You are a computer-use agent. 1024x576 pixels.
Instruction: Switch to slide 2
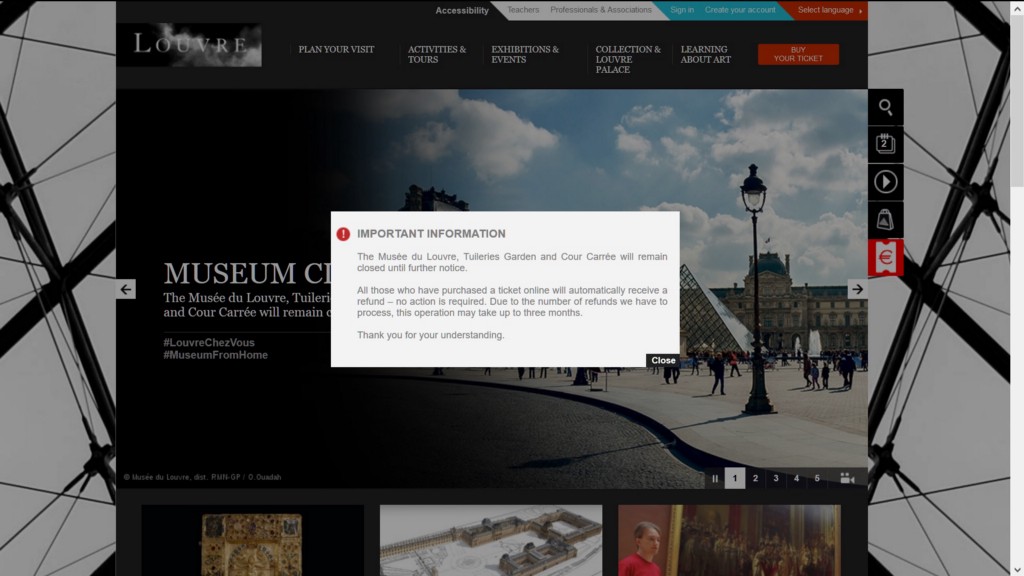coord(756,479)
